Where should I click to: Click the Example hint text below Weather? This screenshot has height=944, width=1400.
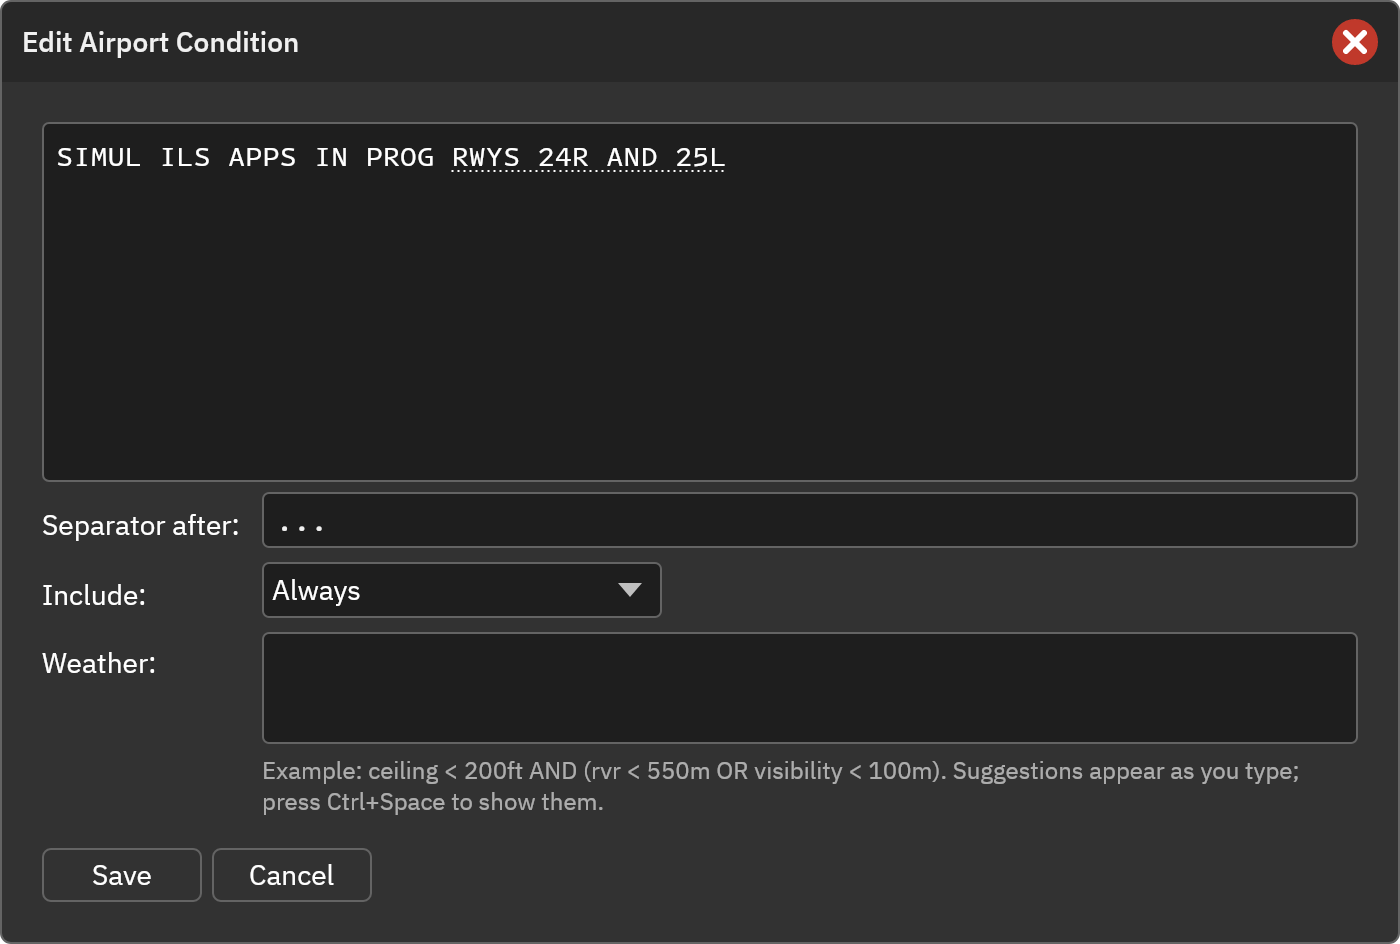tap(781, 786)
